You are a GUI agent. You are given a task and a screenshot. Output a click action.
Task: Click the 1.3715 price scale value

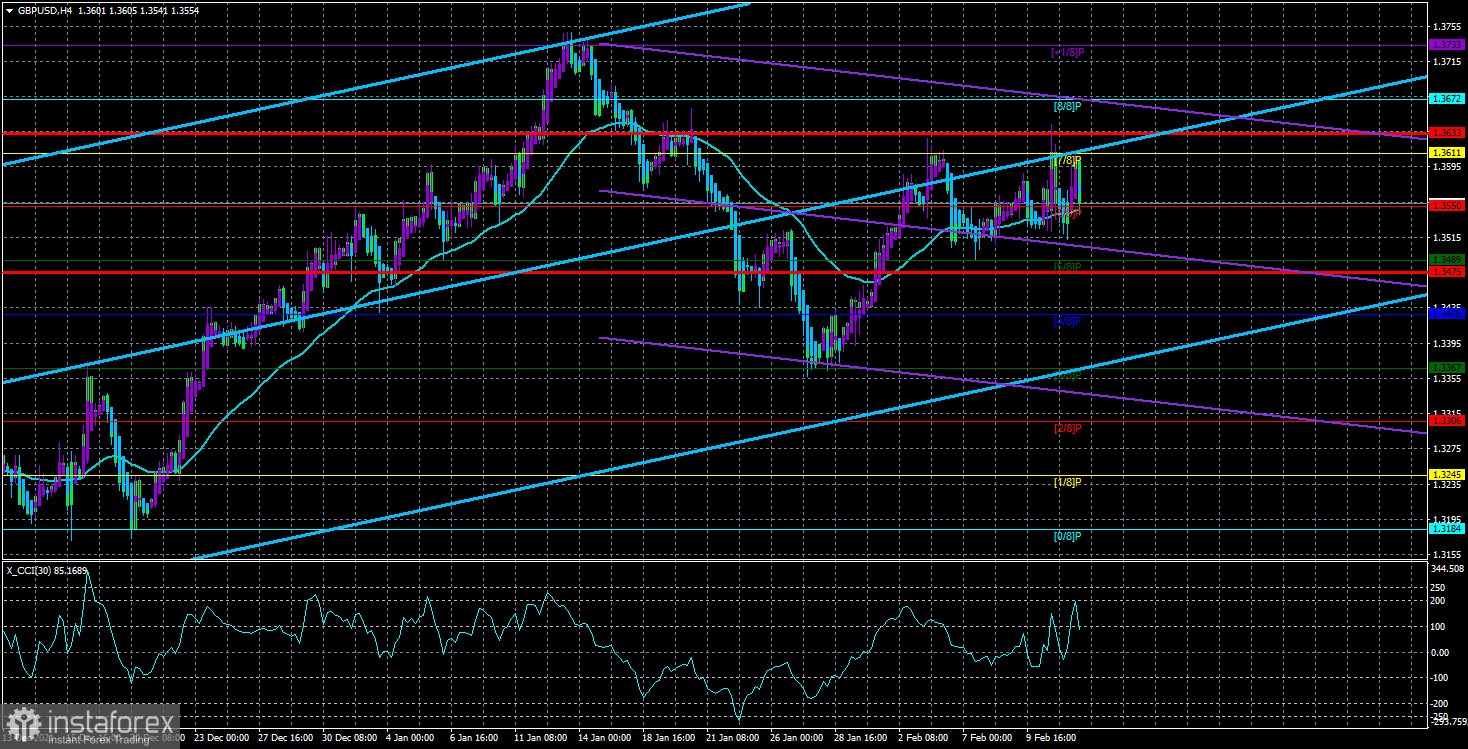point(1447,62)
